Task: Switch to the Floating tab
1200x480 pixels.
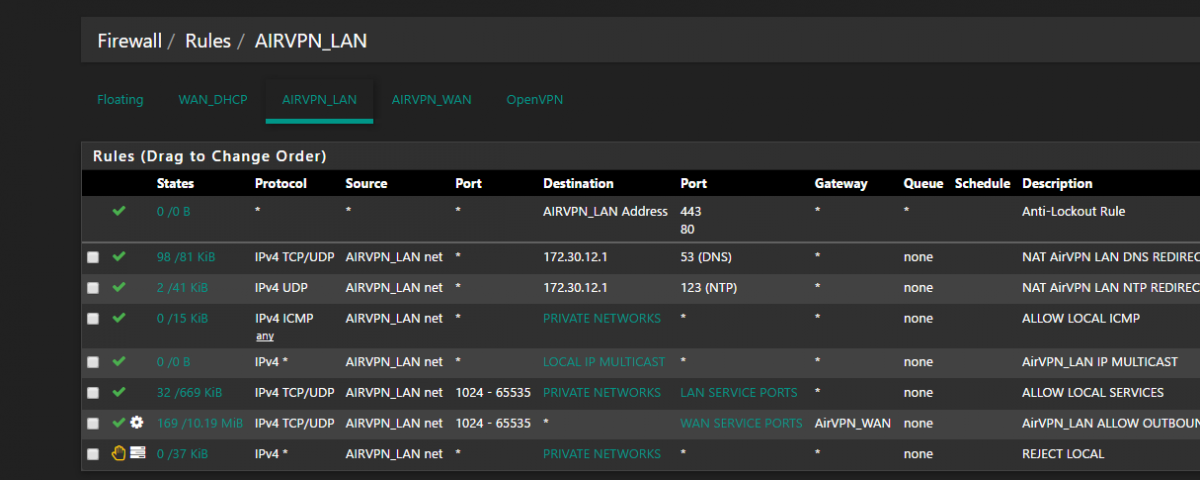Action: coord(120,100)
